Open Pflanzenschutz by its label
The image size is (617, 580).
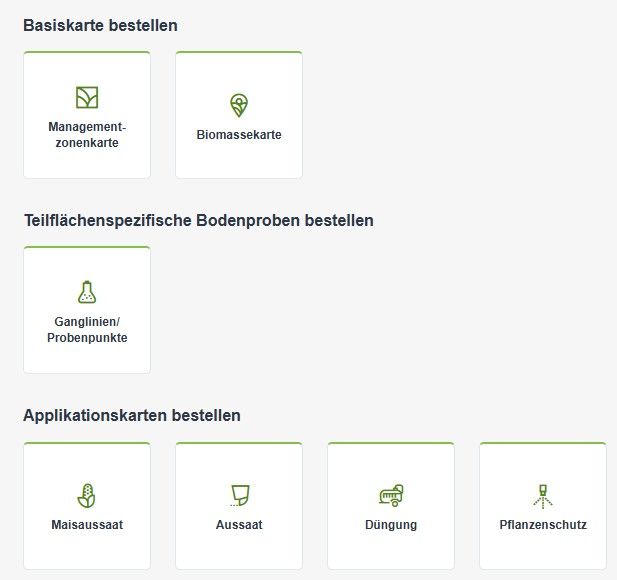coord(543,525)
